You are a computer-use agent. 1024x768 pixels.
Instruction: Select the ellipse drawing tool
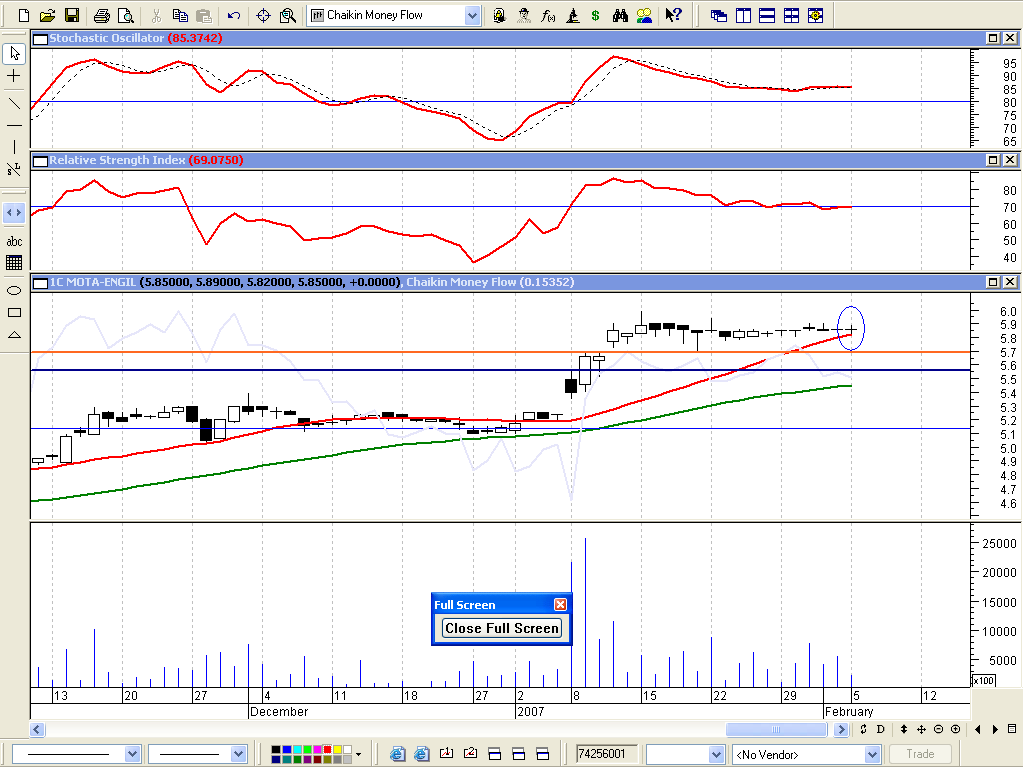tap(14, 290)
